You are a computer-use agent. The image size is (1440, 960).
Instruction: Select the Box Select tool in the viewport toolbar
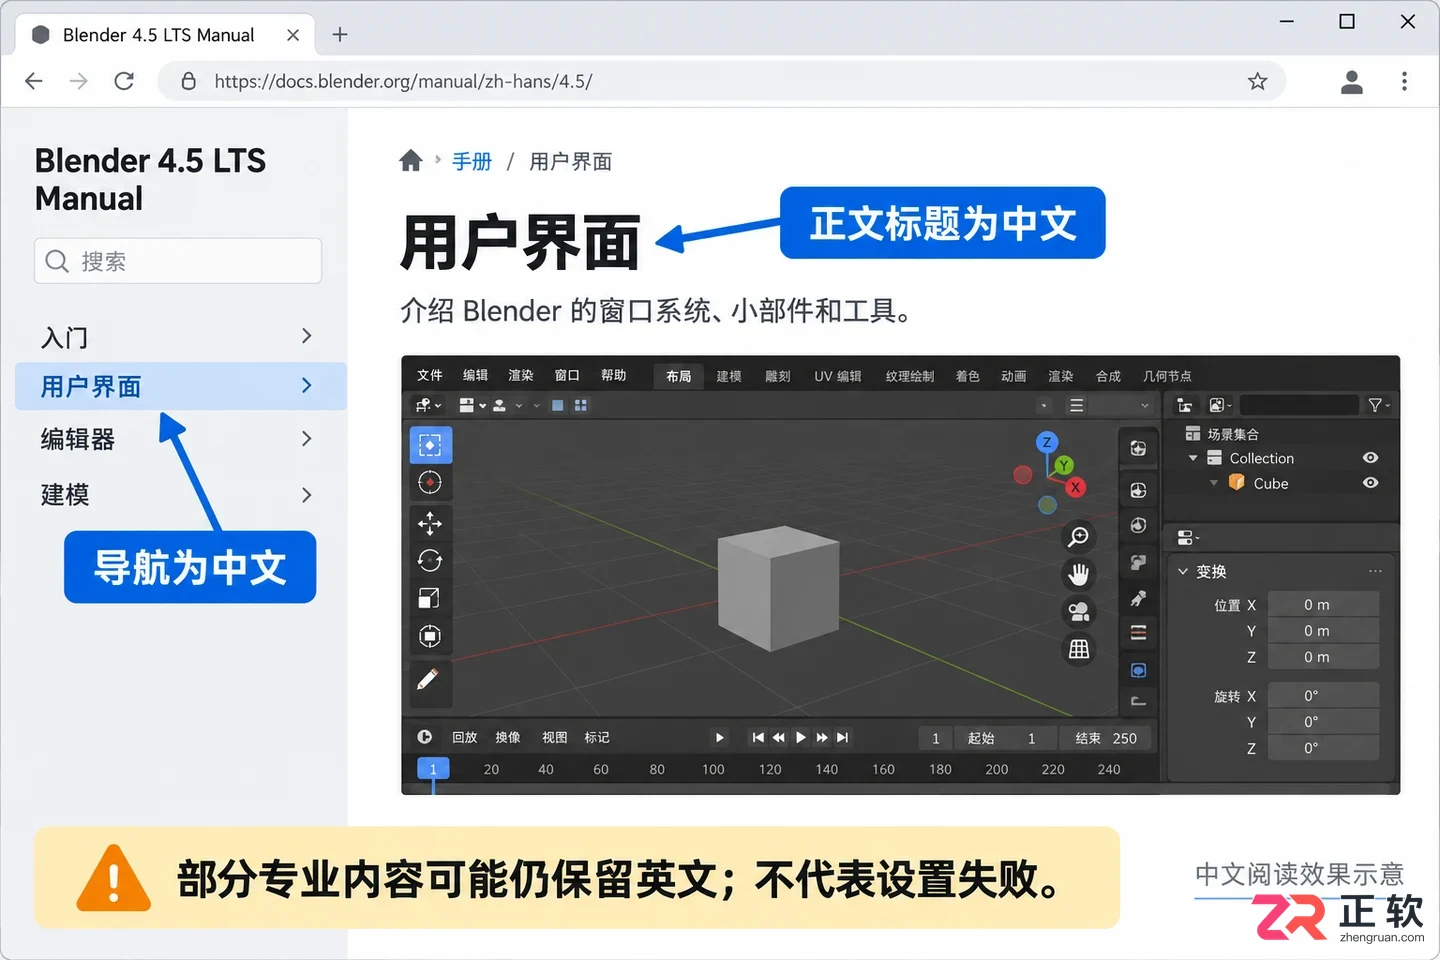430,445
